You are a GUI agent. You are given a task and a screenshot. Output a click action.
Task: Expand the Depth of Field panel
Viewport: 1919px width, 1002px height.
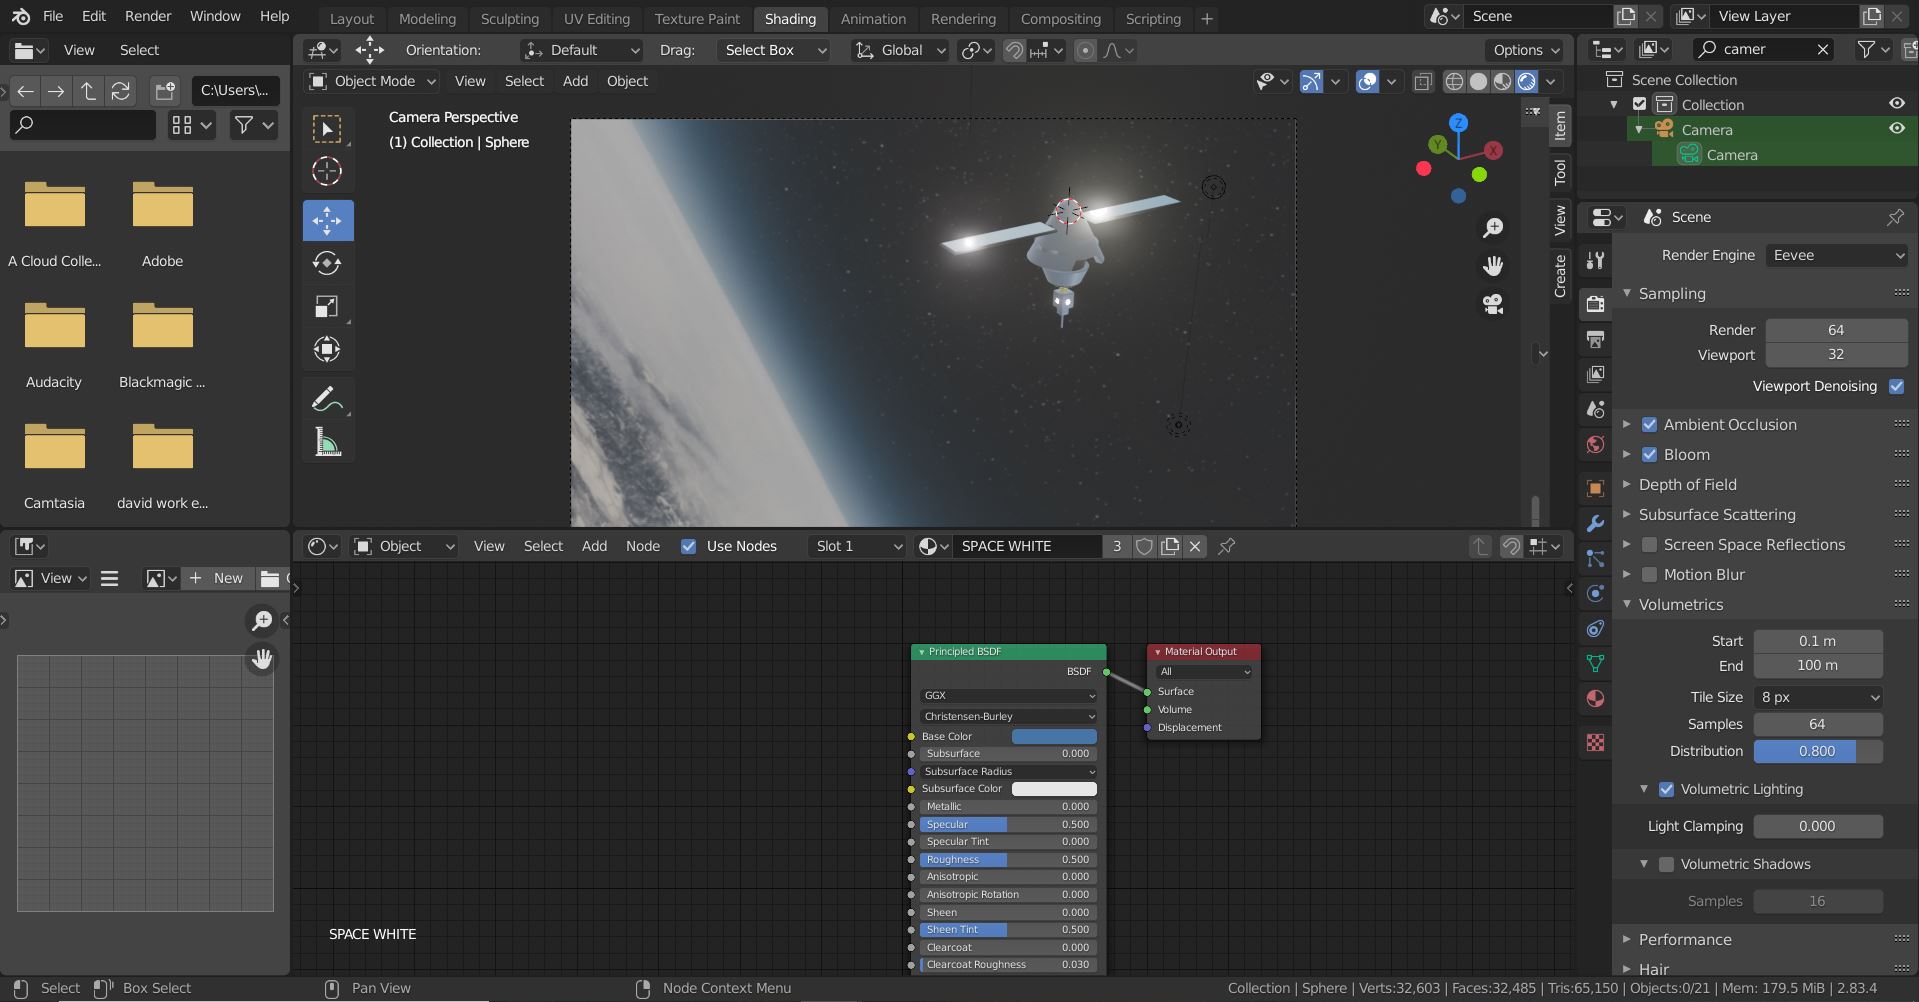click(1687, 485)
